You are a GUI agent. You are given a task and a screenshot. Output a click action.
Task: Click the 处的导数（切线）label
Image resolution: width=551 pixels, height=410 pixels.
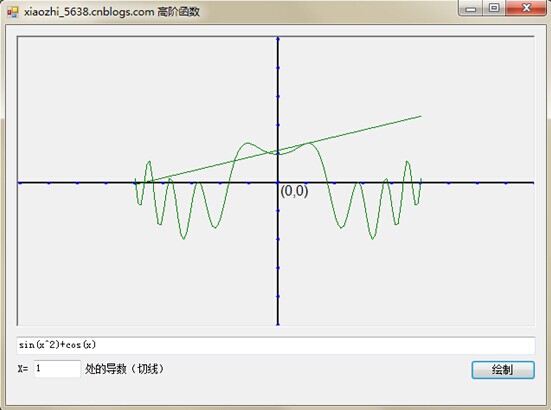[x=125, y=369]
